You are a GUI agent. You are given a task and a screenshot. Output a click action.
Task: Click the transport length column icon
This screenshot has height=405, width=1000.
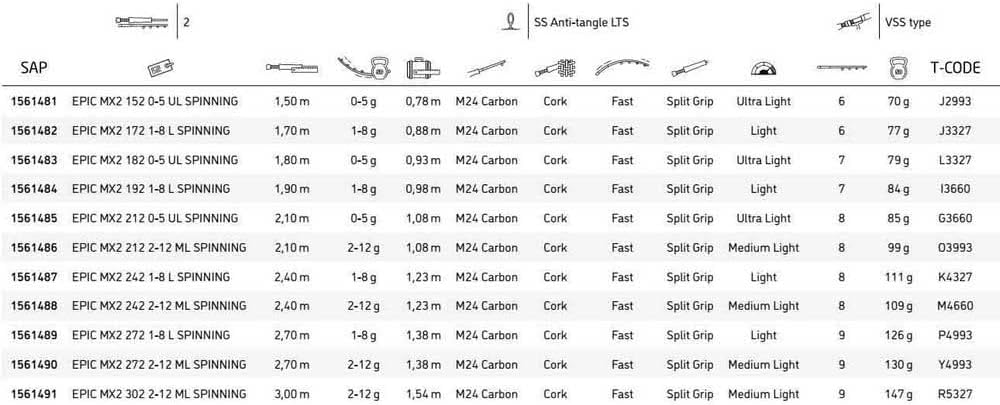(424, 68)
